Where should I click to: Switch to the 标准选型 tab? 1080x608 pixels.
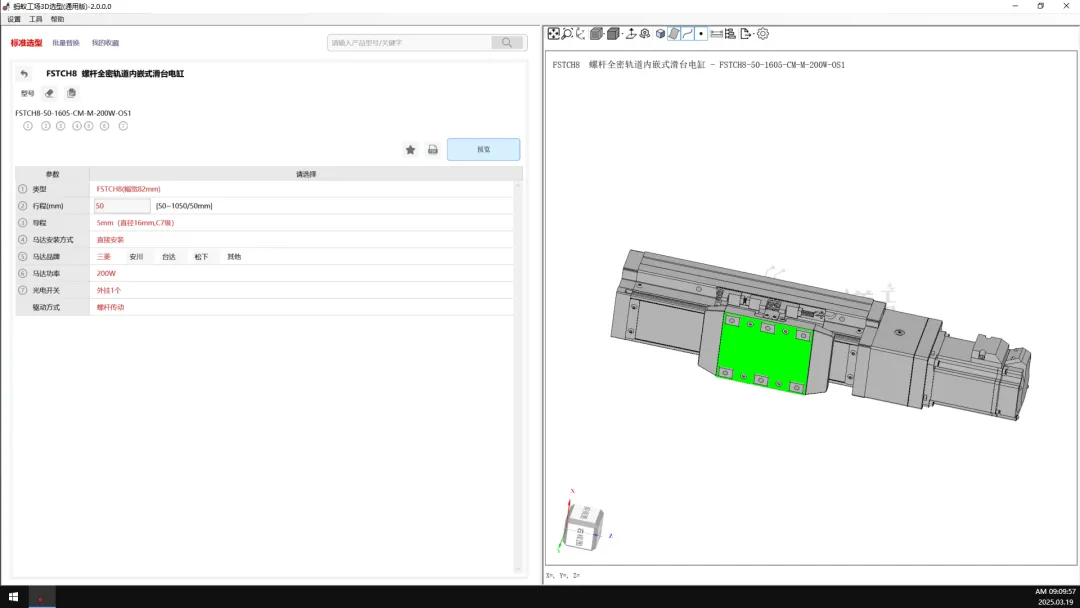tap(26, 43)
